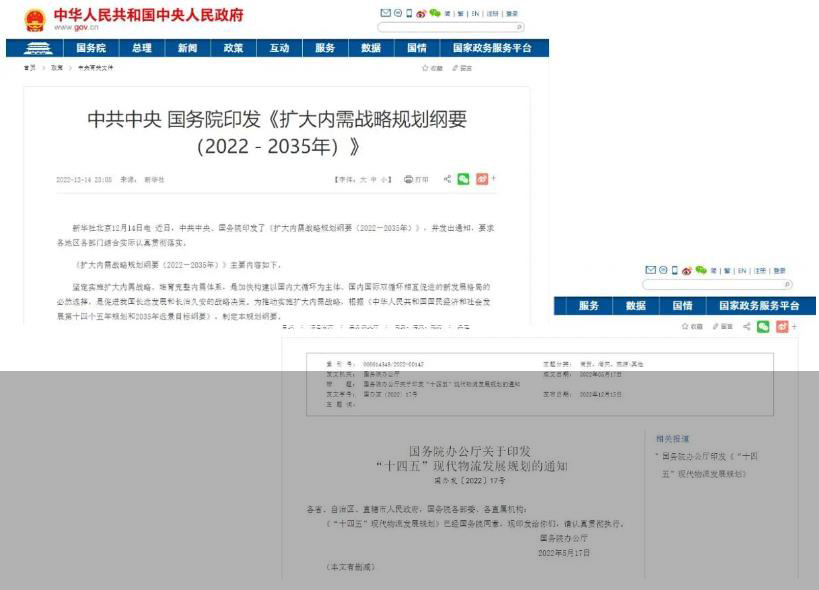Open the 互动 navigation tab

click(279, 48)
